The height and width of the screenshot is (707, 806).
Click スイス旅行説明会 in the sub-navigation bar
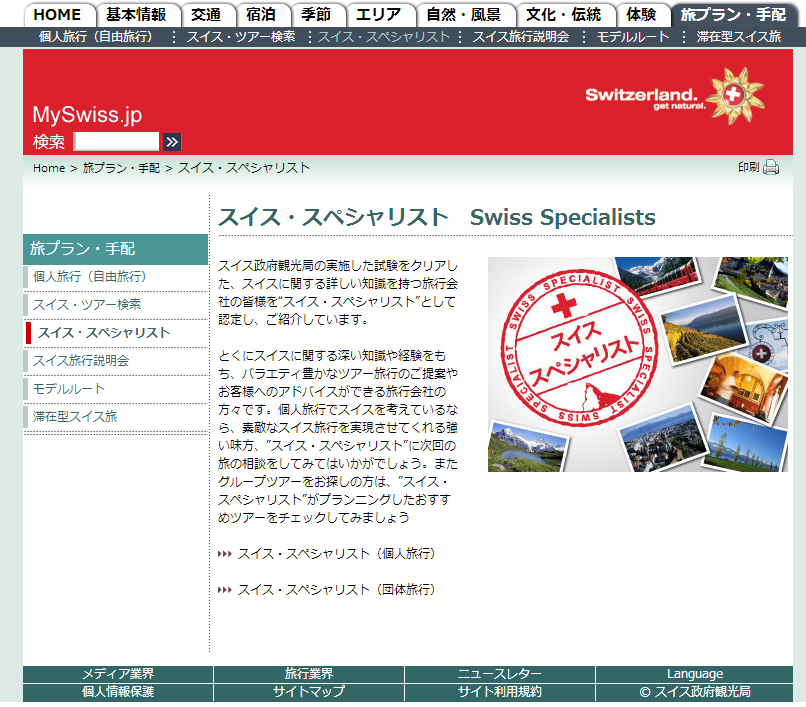[521, 37]
